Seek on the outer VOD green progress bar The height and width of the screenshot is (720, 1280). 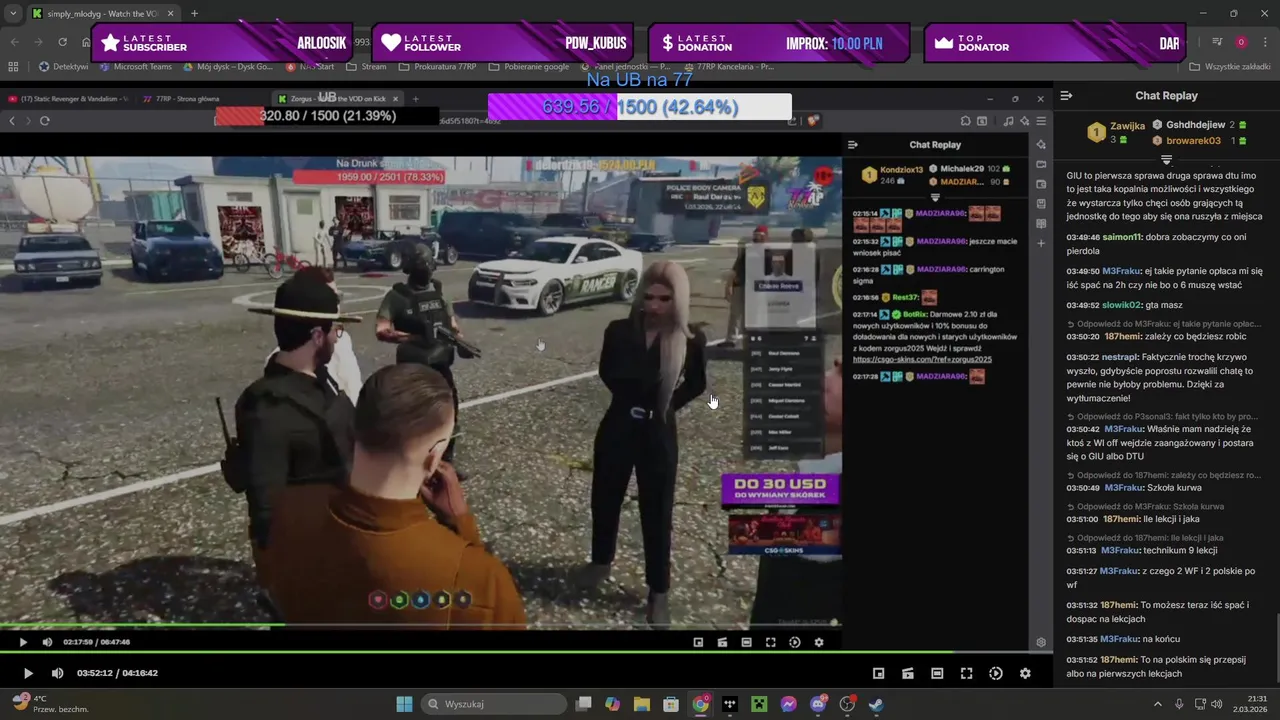click(x=526, y=653)
